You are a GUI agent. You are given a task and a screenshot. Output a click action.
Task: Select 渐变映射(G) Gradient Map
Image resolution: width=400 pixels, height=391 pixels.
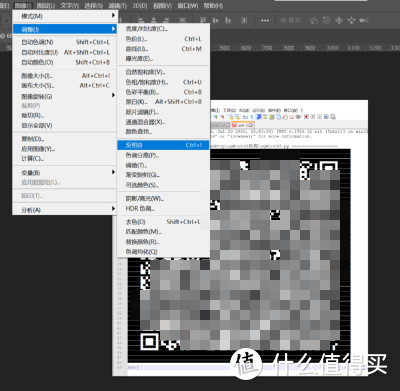coord(163,175)
